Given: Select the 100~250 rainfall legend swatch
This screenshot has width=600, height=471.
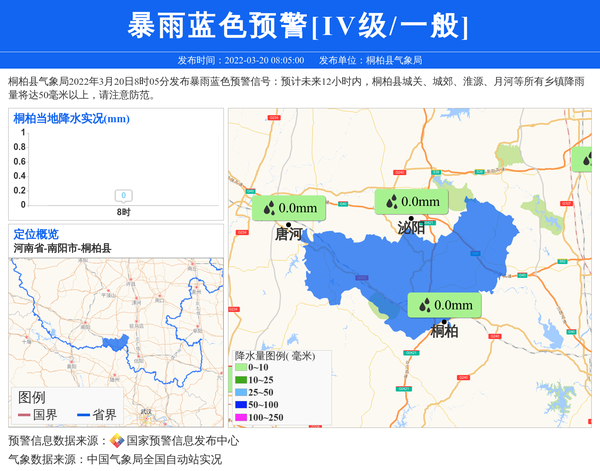Looking at the screenshot, I should 240,417.
